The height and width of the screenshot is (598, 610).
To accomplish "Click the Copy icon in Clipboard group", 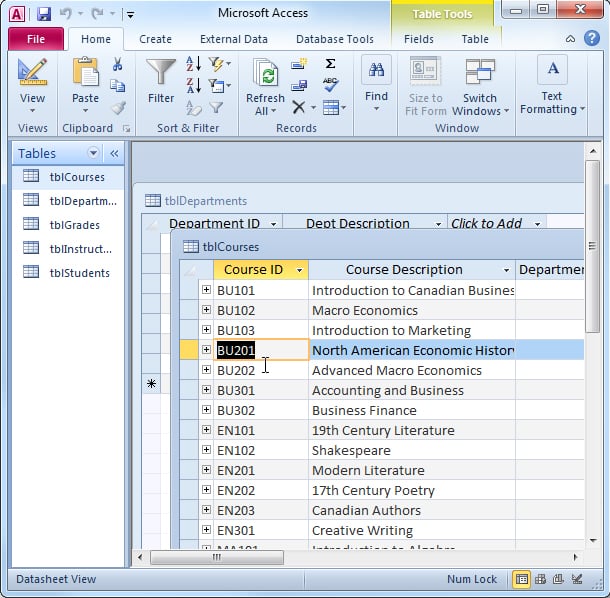I will pyautogui.click(x=117, y=86).
